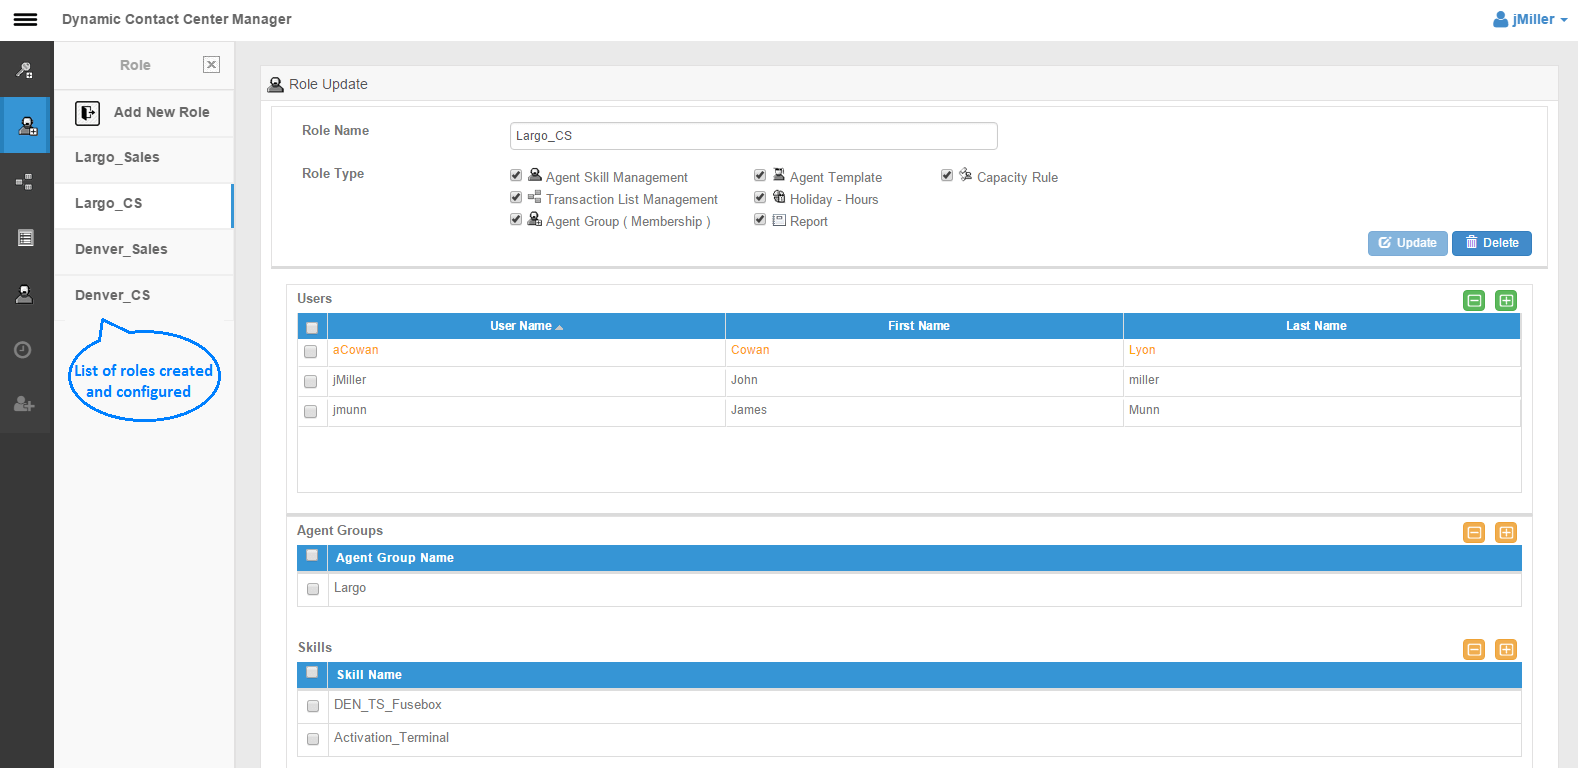This screenshot has height=768, width=1578.
Task: Open the agent sidebar icon
Action: (x=25, y=294)
